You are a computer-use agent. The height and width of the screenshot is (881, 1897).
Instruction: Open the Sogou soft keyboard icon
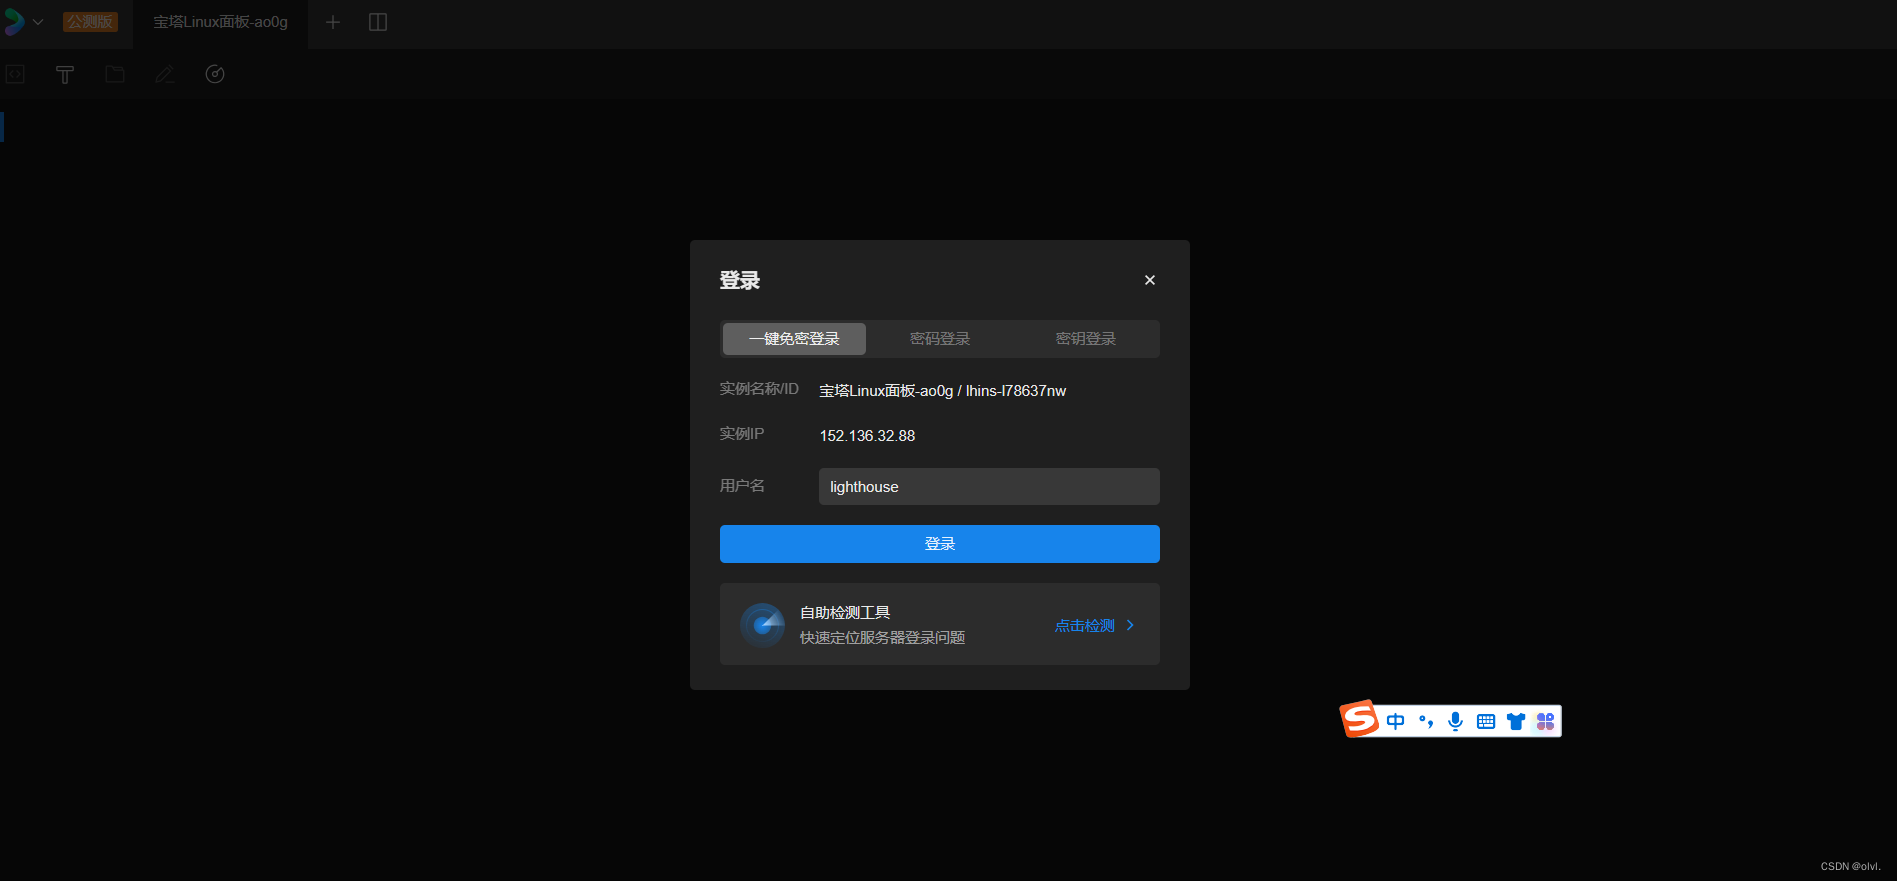1486,721
